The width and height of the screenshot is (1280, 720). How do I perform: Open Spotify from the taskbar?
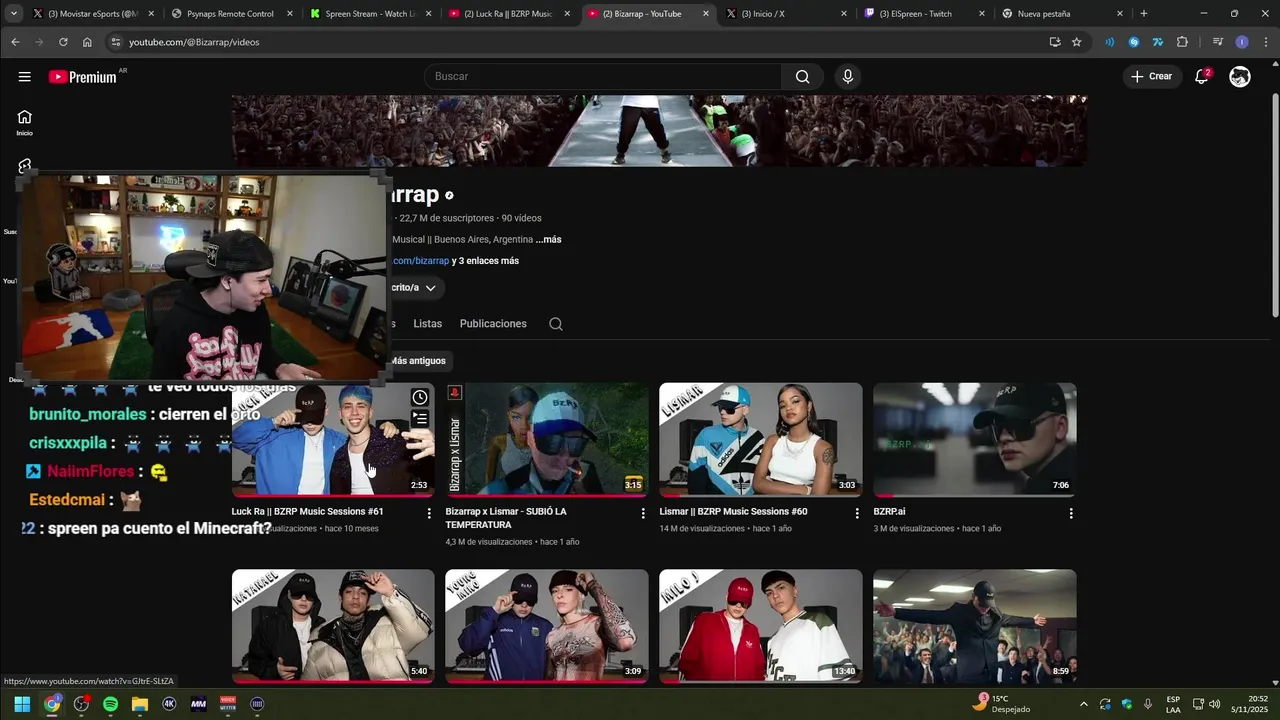pos(110,704)
